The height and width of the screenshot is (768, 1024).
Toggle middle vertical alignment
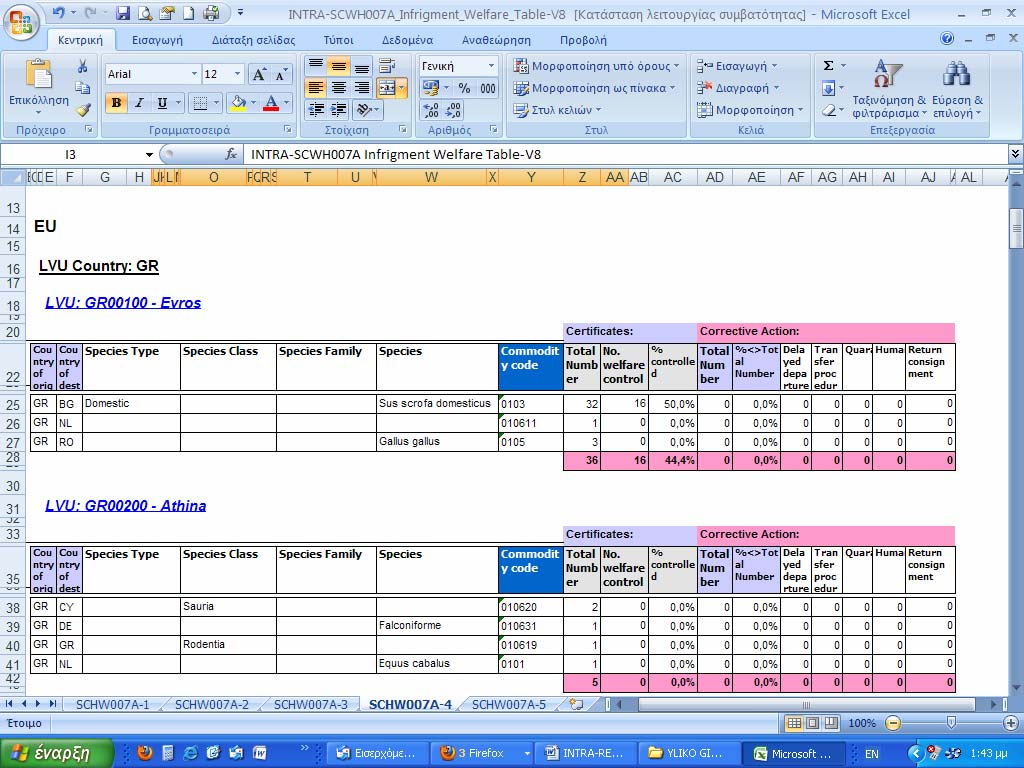tap(338, 65)
